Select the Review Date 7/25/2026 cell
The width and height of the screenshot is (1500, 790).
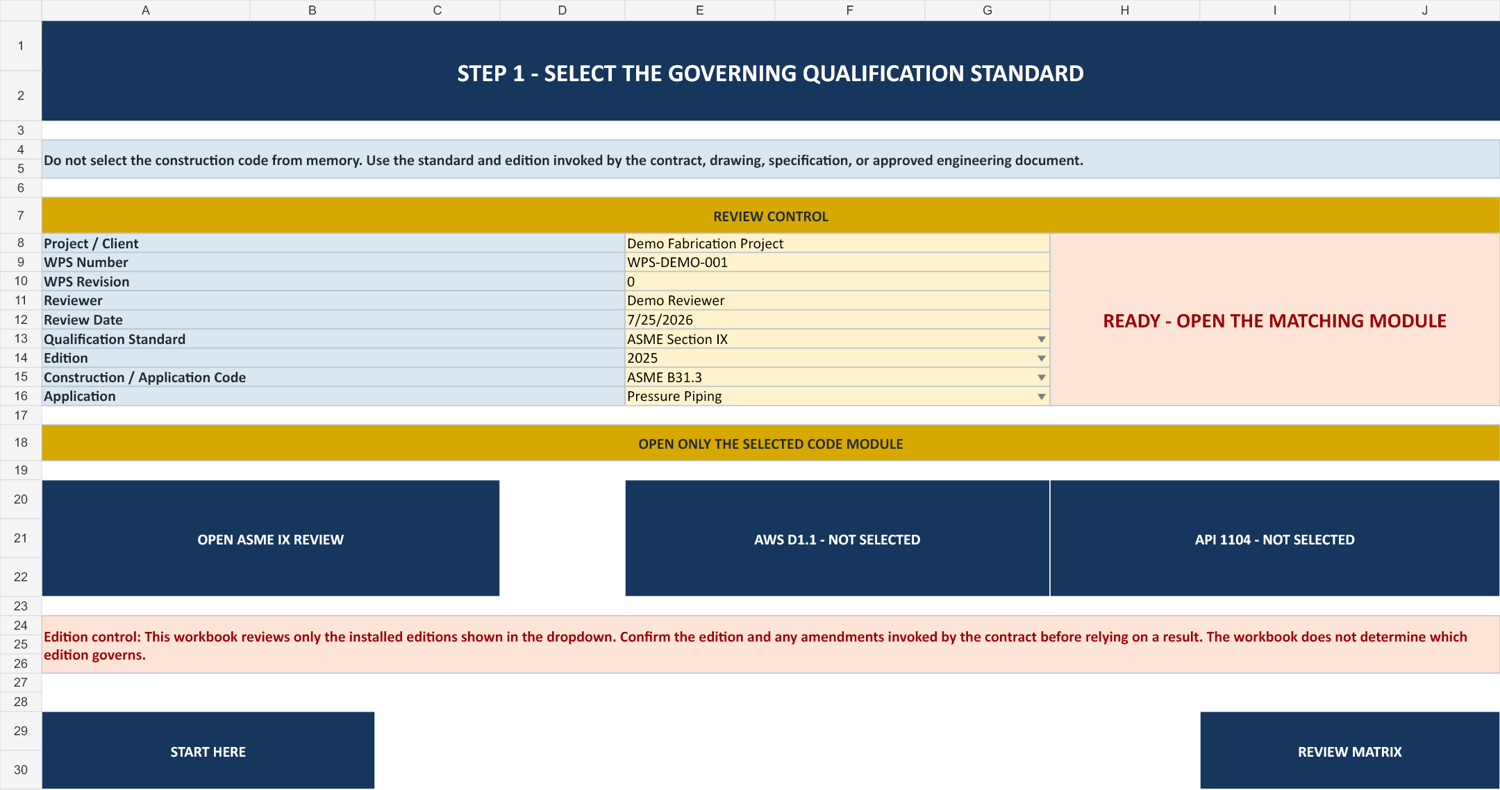837,320
